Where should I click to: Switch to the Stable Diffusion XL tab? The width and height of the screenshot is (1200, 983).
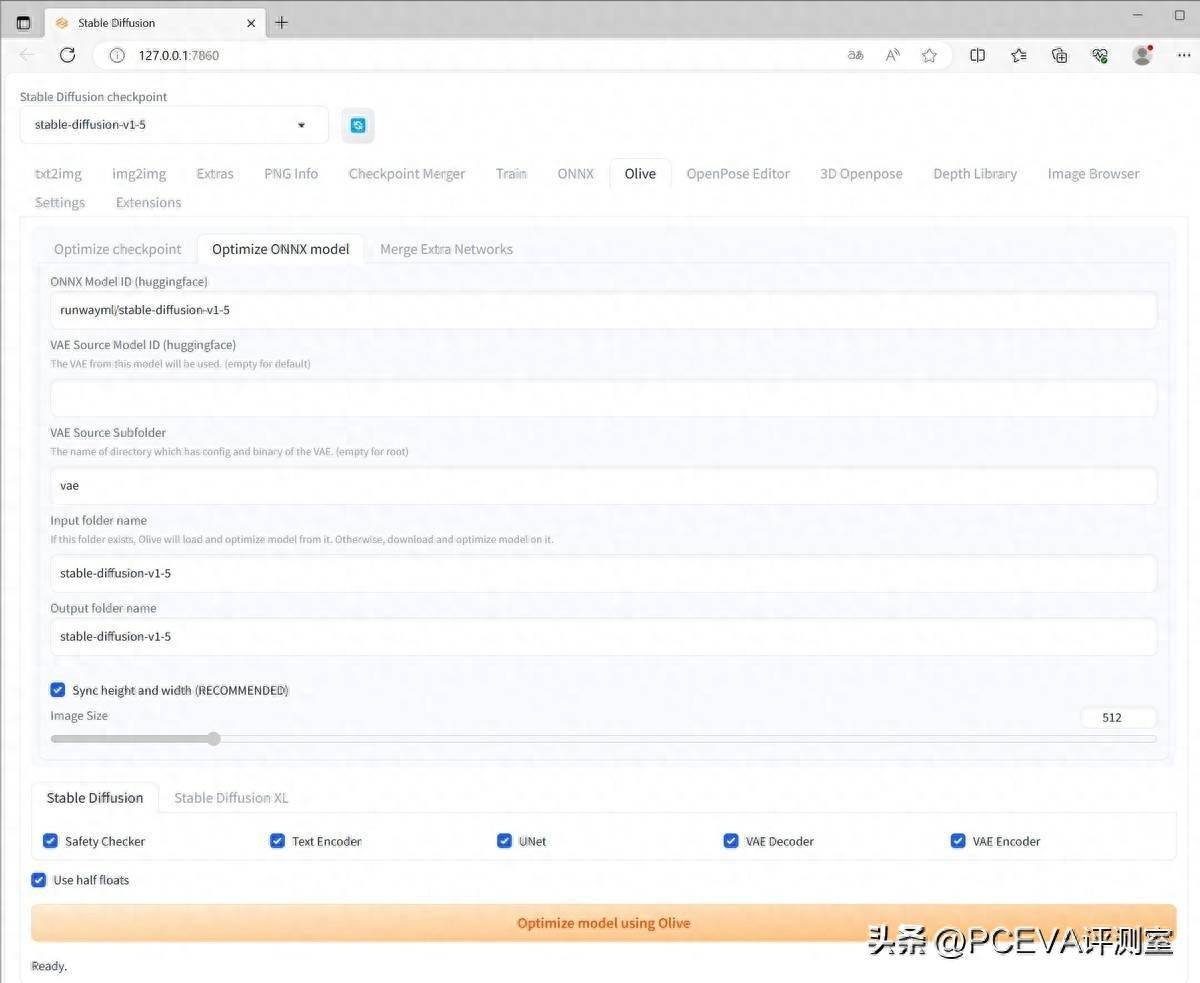point(230,797)
